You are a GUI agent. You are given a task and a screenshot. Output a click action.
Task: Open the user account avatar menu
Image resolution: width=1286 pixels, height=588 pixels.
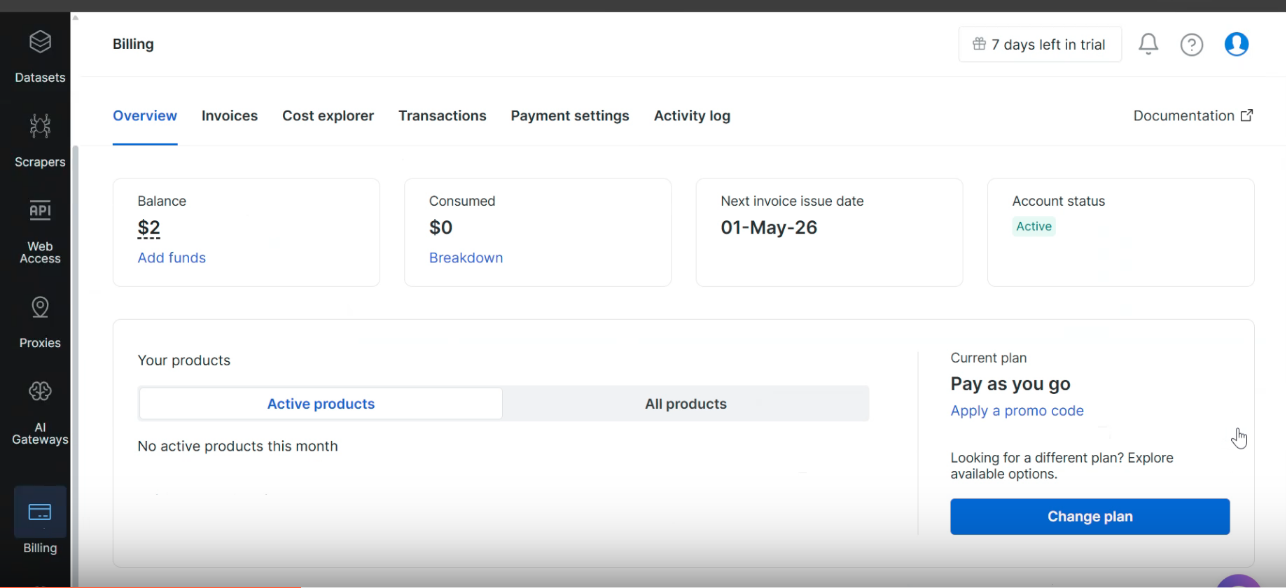point(1237,44)
